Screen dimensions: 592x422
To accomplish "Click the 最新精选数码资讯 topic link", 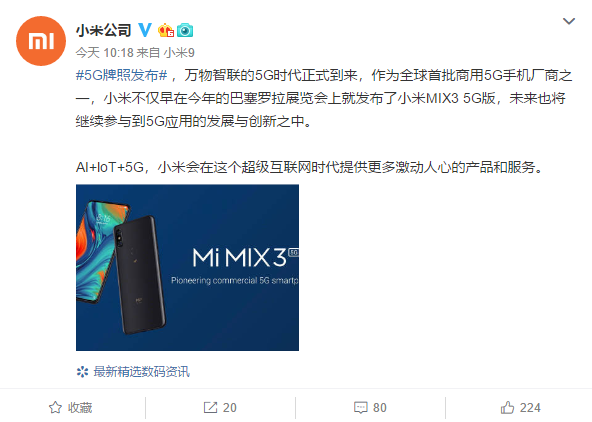I will click(x=142, y=372).
